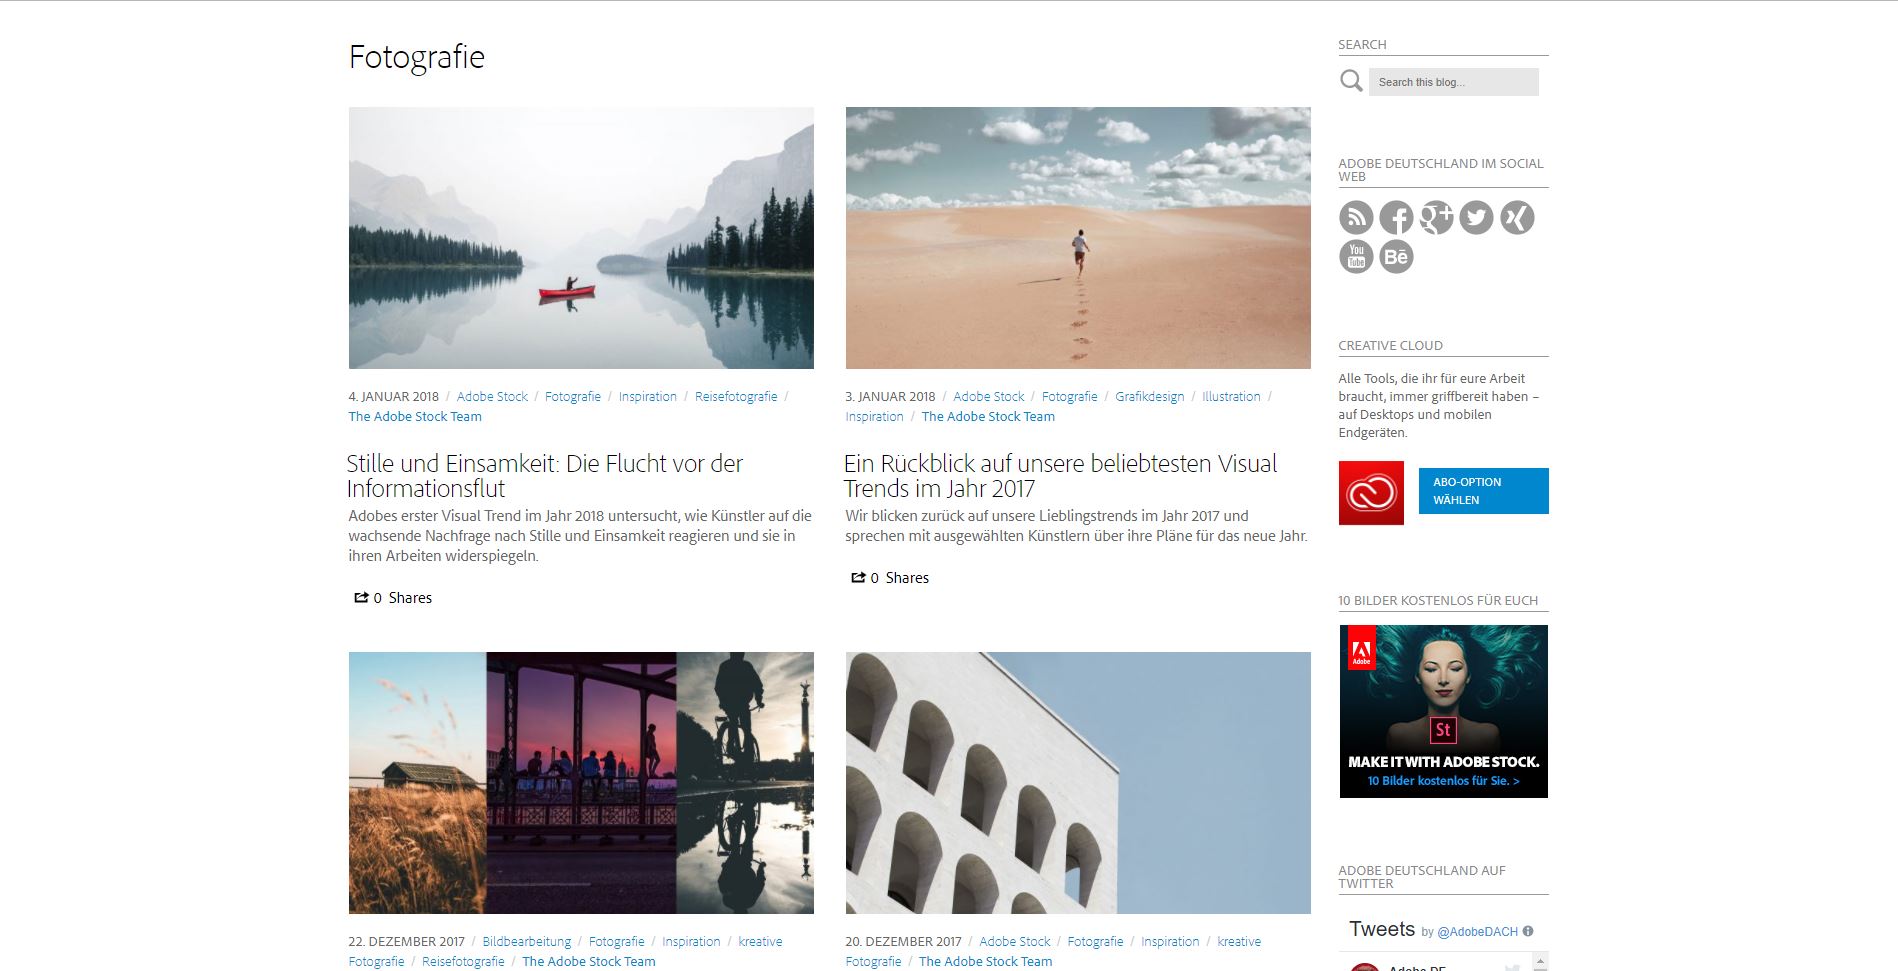Click the 3. JANUAR 2018 date
Viewport: 1898px width, 971px height.
pos(891,396)
